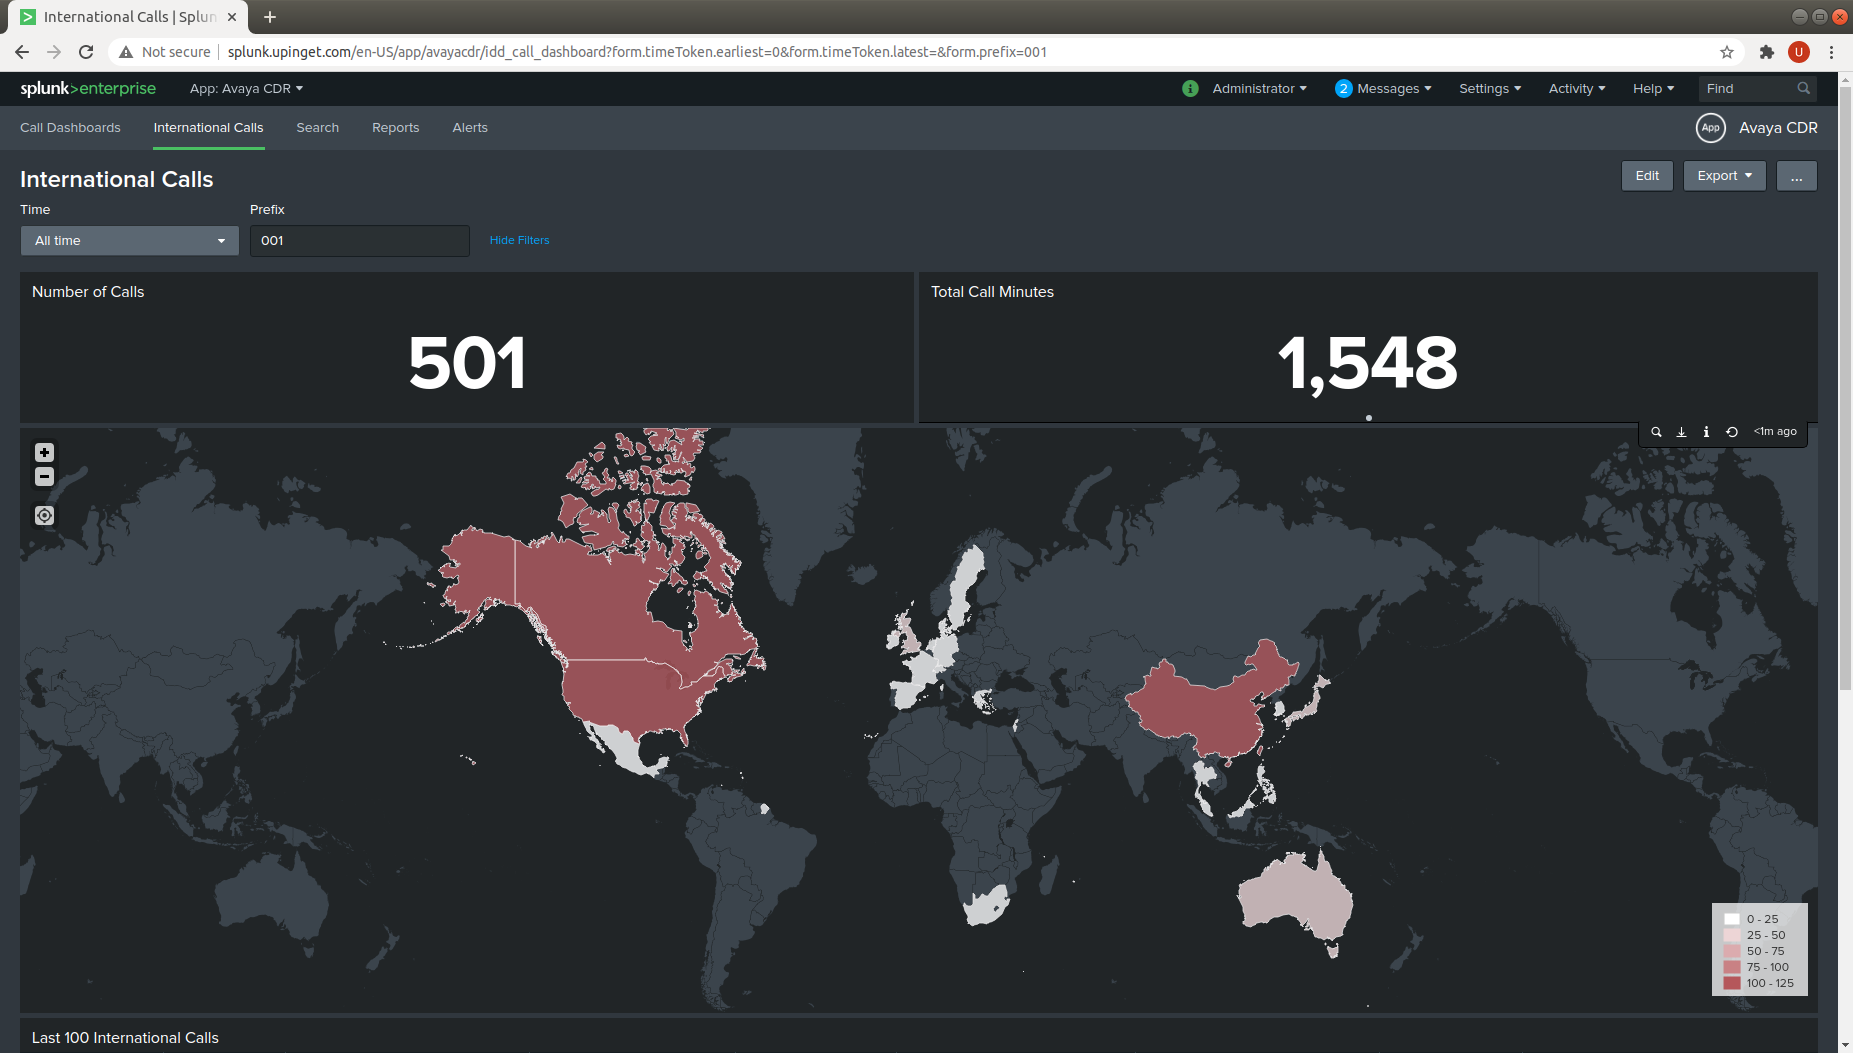1853x1053 pixels.
Task: Click the Not secure warning icon
Action: [x=126, y=52]
